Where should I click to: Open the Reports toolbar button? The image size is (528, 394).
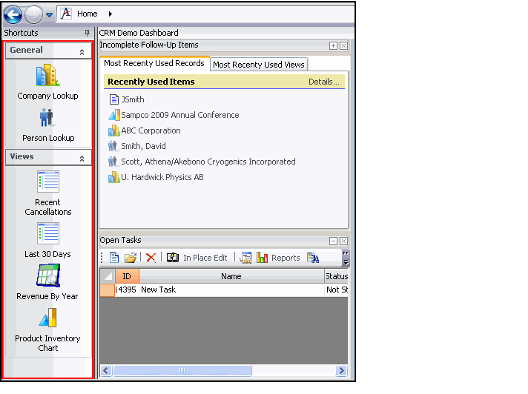[278, 258]
